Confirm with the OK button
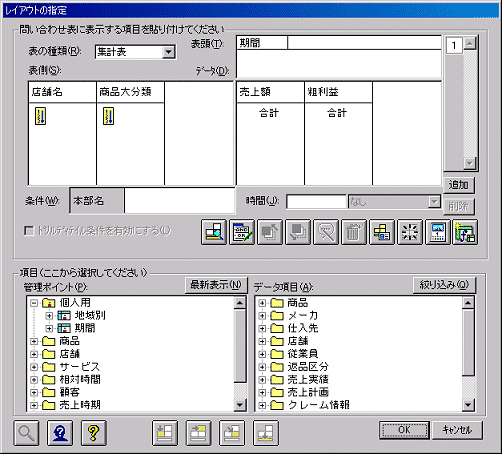This screenshot has width=502, height=454. [404, 430]
